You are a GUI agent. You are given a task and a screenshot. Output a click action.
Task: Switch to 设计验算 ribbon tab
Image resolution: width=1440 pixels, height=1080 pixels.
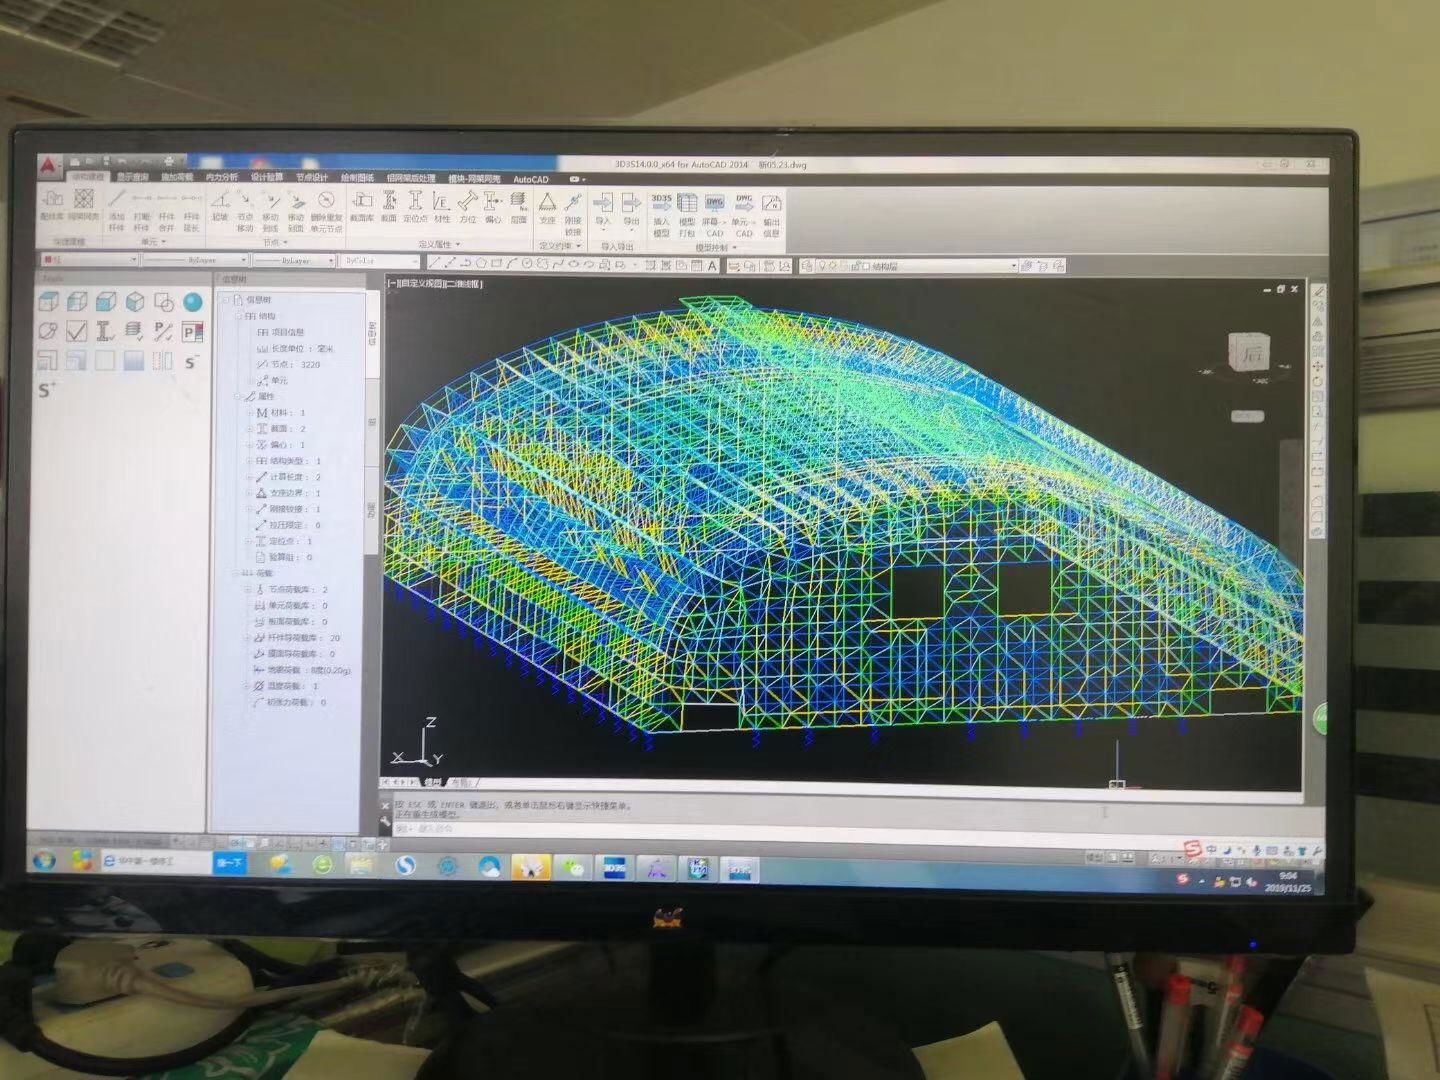coord(267,177)
